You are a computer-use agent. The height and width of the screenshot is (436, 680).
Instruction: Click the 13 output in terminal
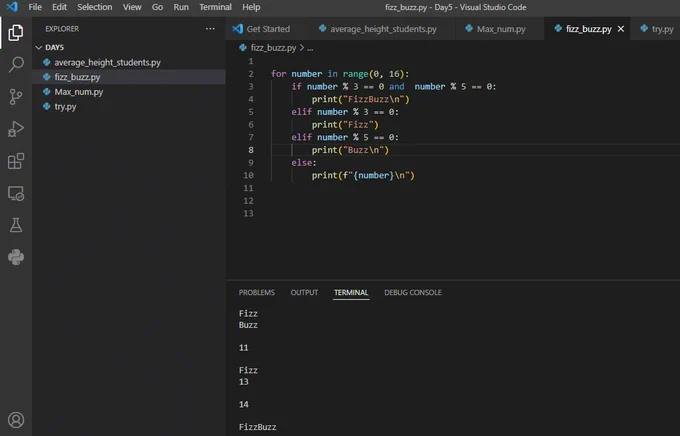pyautogui.click(x=243, y=382)
